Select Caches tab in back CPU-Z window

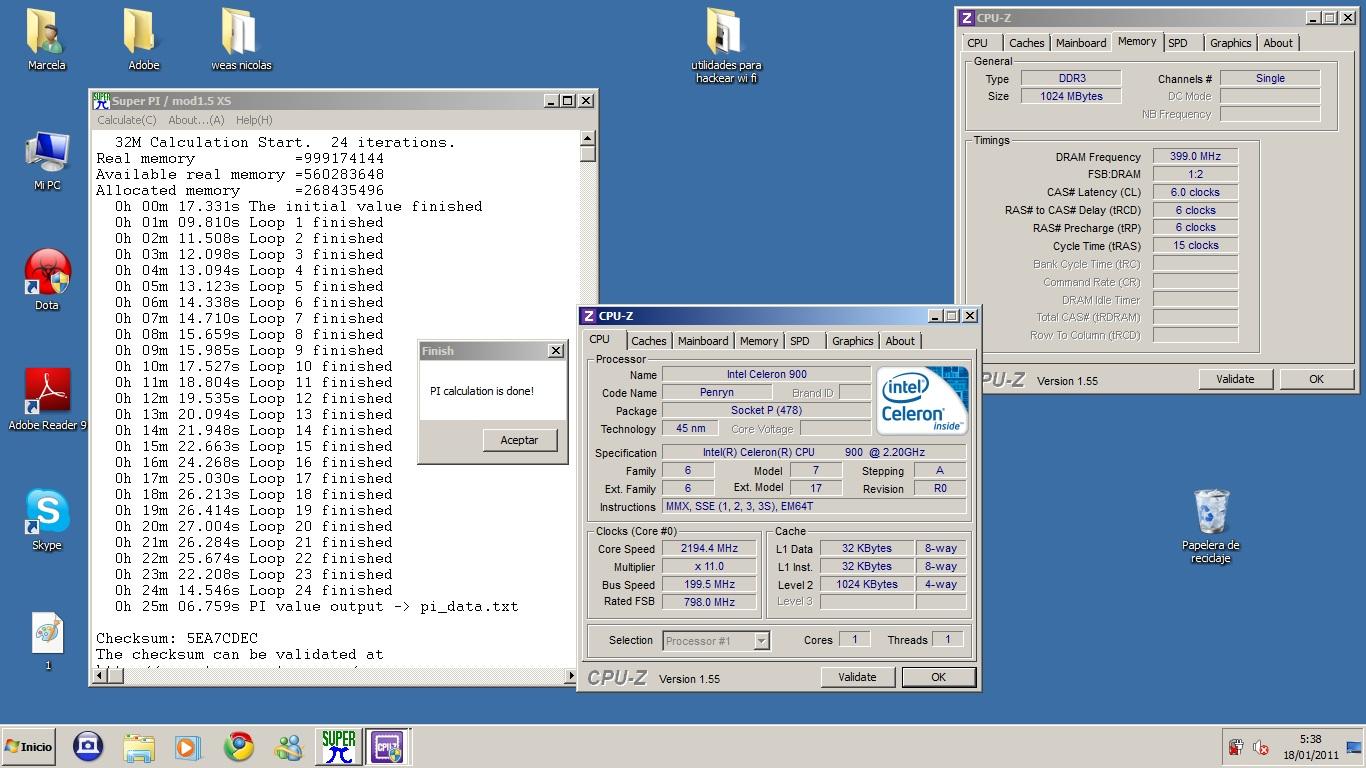pyautogui.click(x=1026, y=43)
